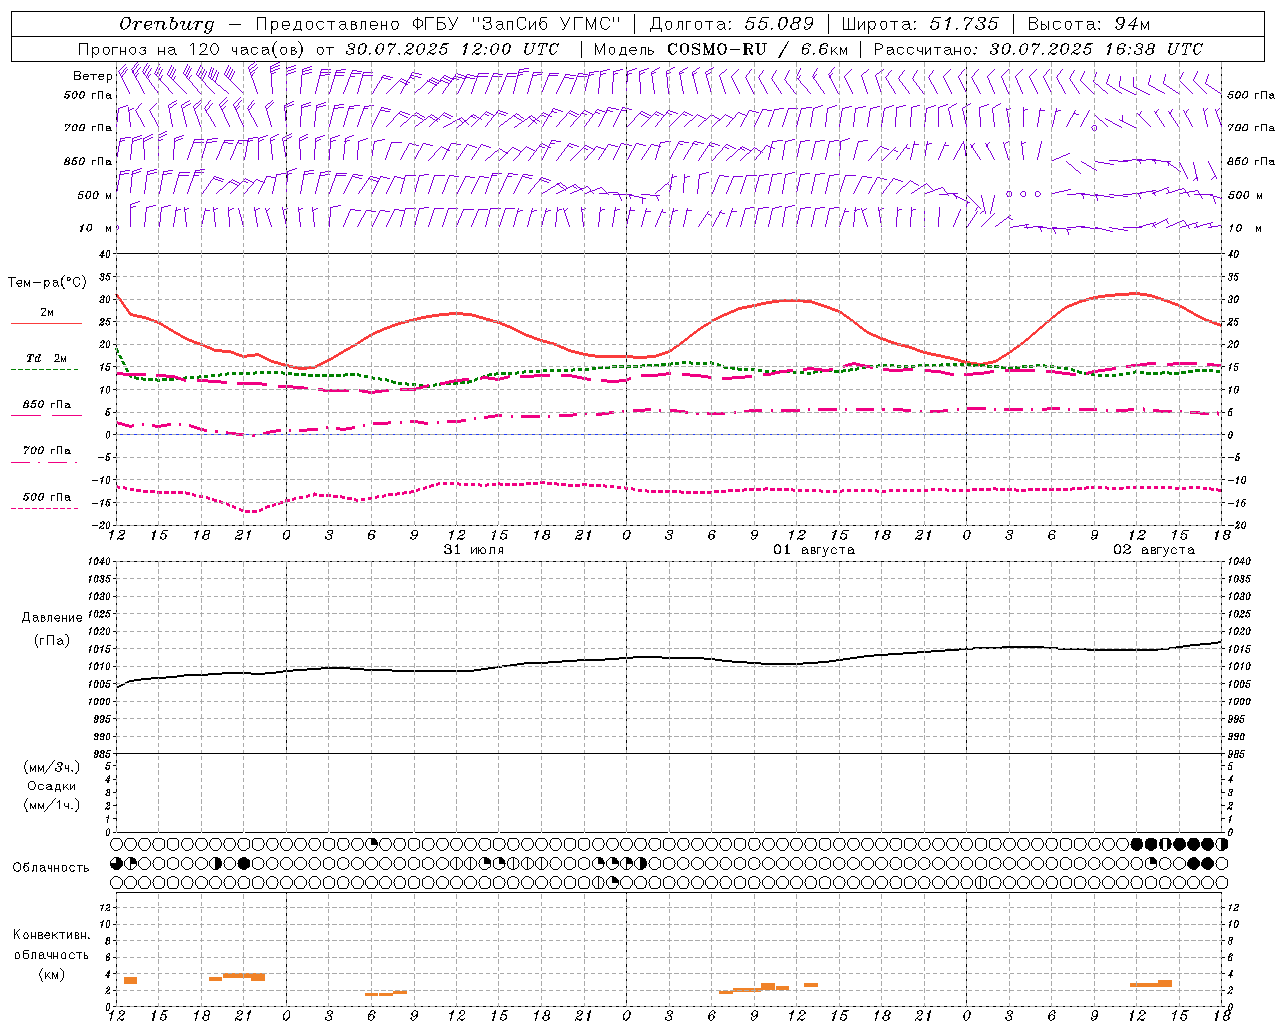Click the black pressure curve line
Image resolution: width=1280 pixels, height=1024 pixels.
(x=668, y=658)
